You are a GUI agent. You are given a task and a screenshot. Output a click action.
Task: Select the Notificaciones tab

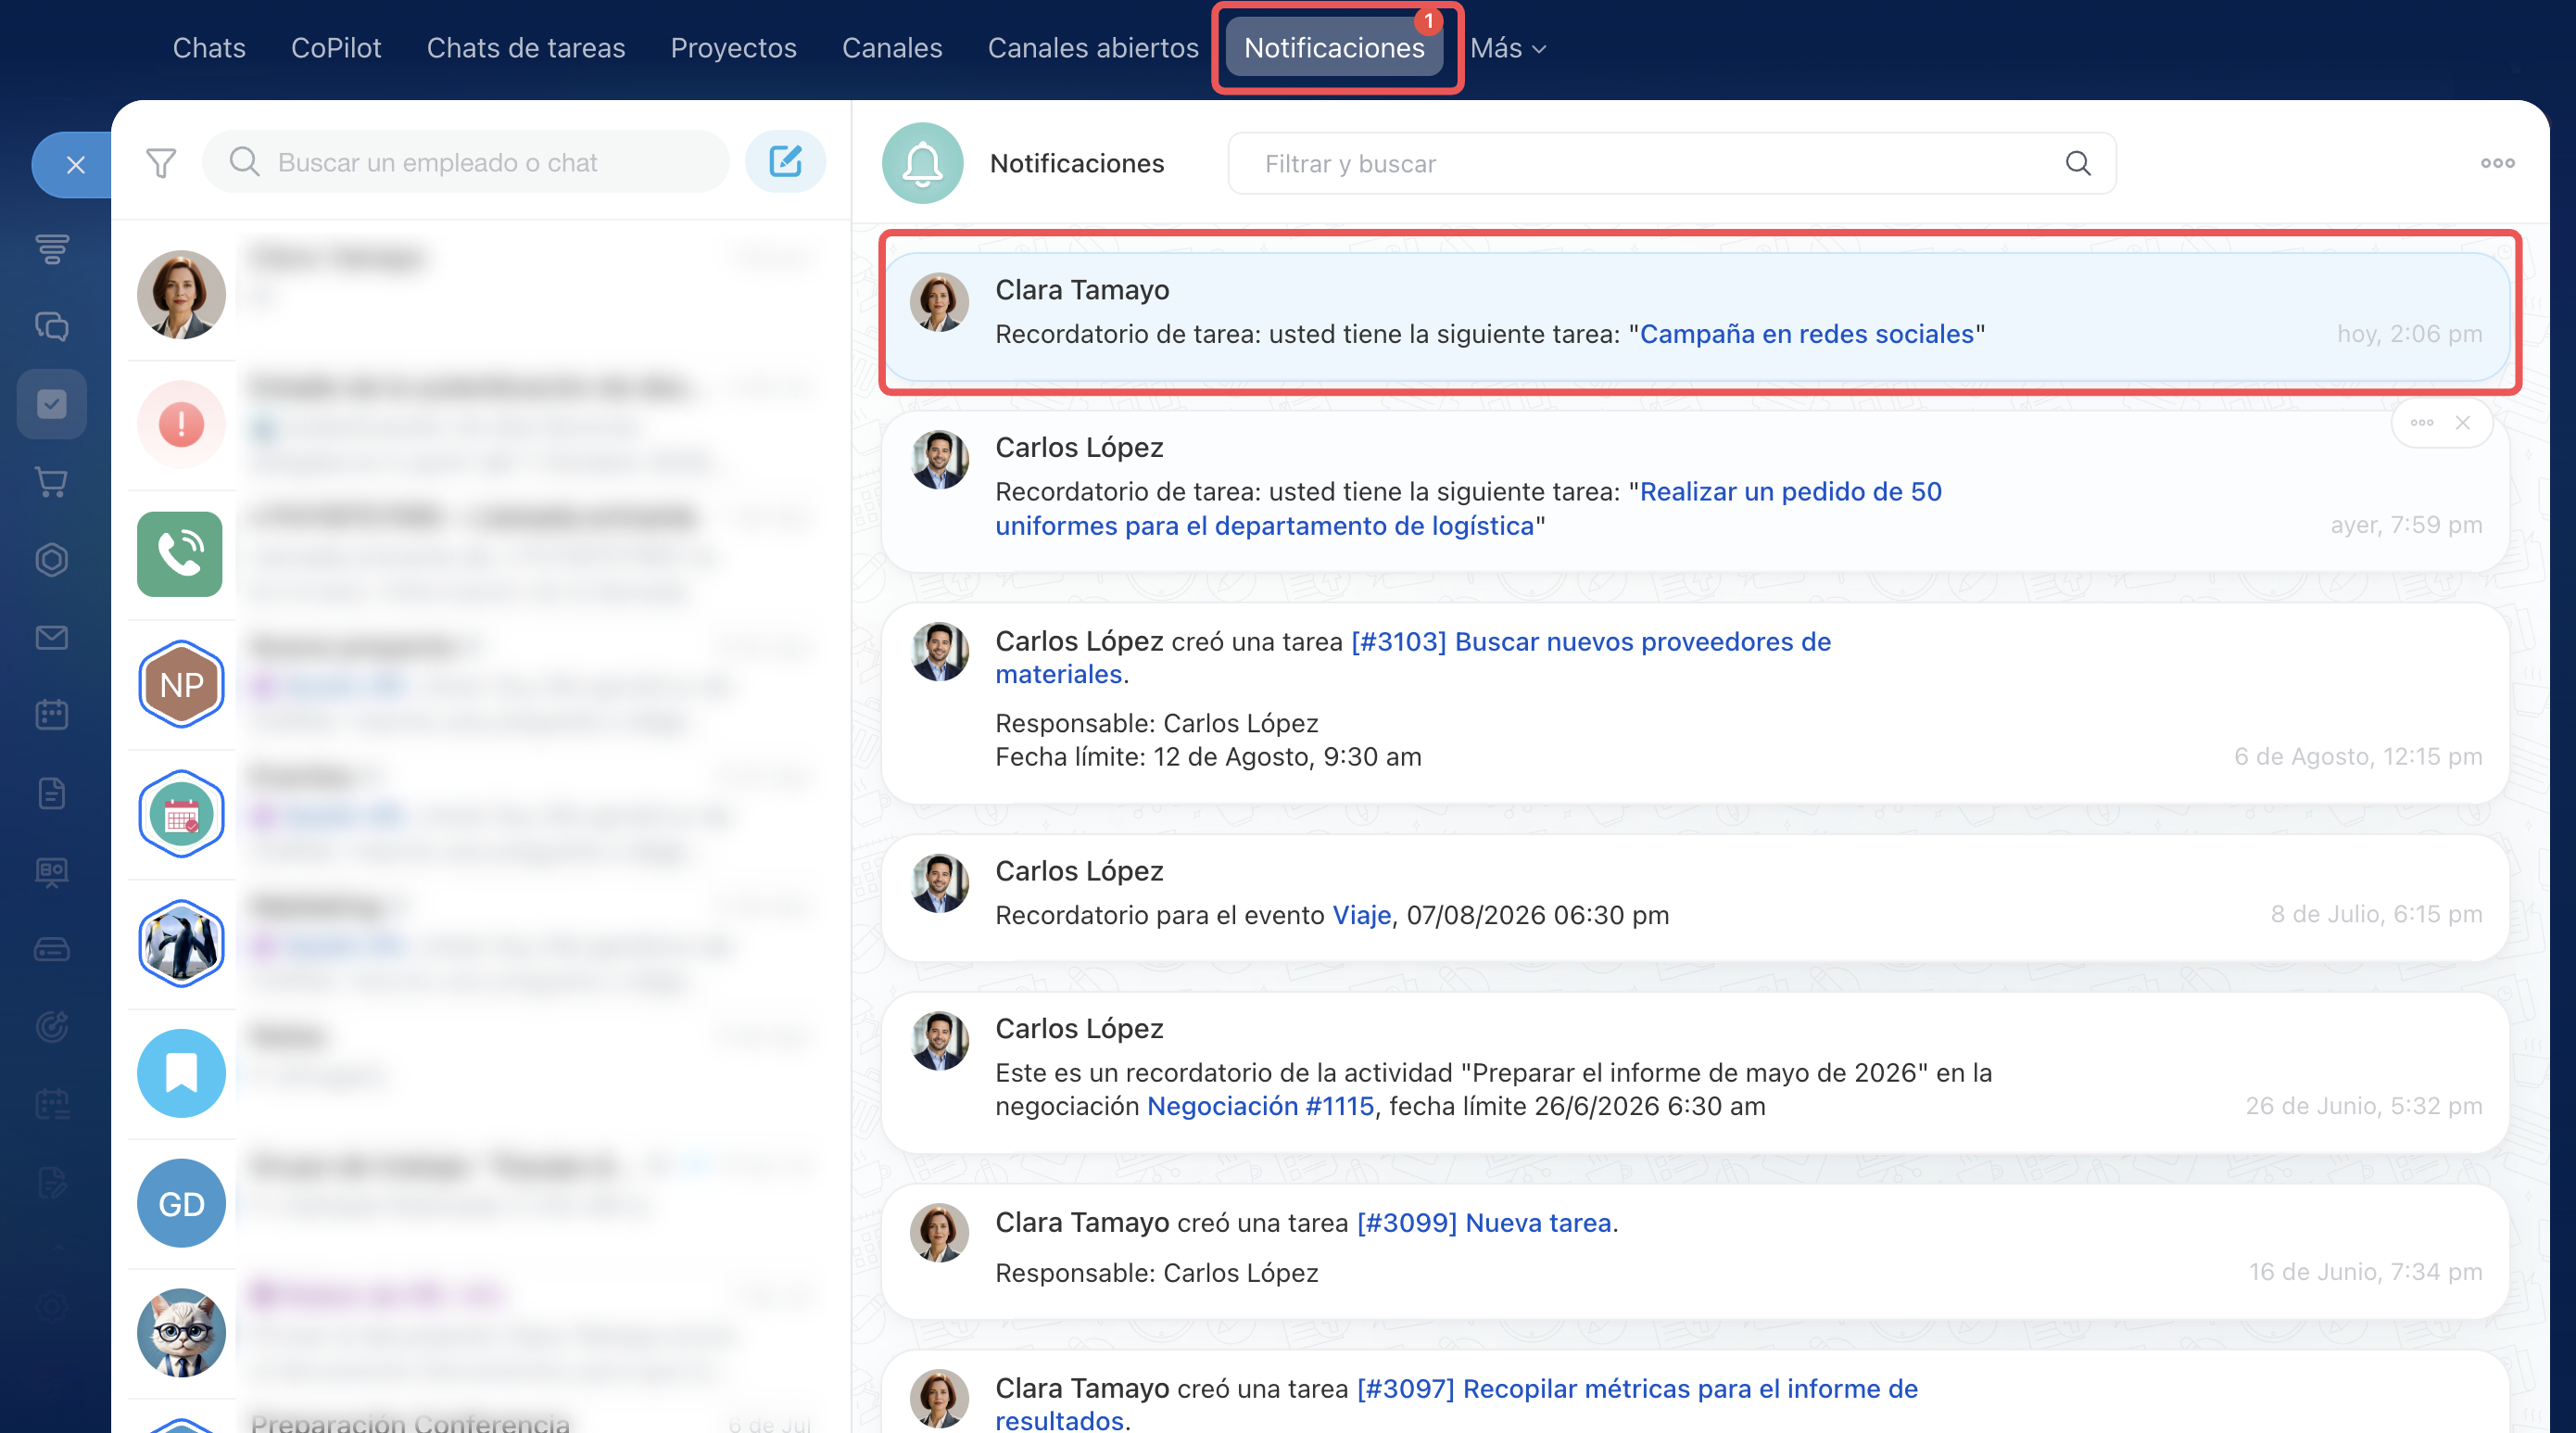tap(1334, 48)
